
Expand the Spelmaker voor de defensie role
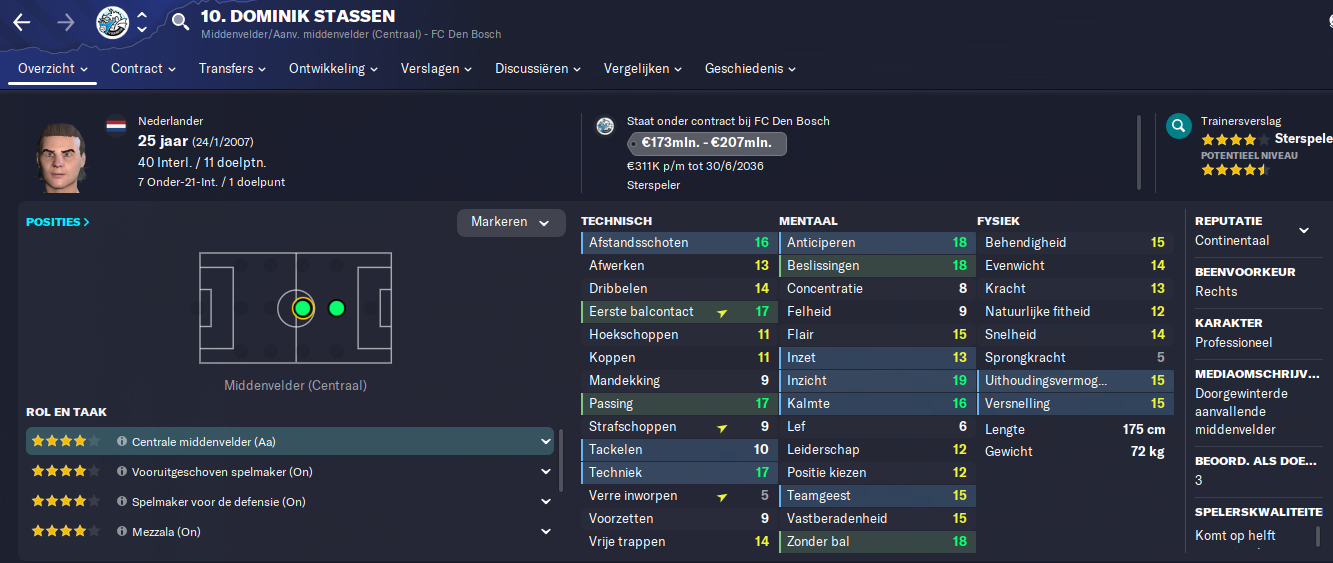[546, 502]
